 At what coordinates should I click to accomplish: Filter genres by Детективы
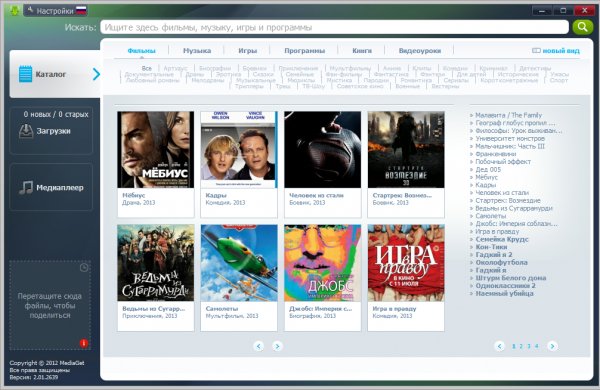pyautogui.click(x=535, y=68)
